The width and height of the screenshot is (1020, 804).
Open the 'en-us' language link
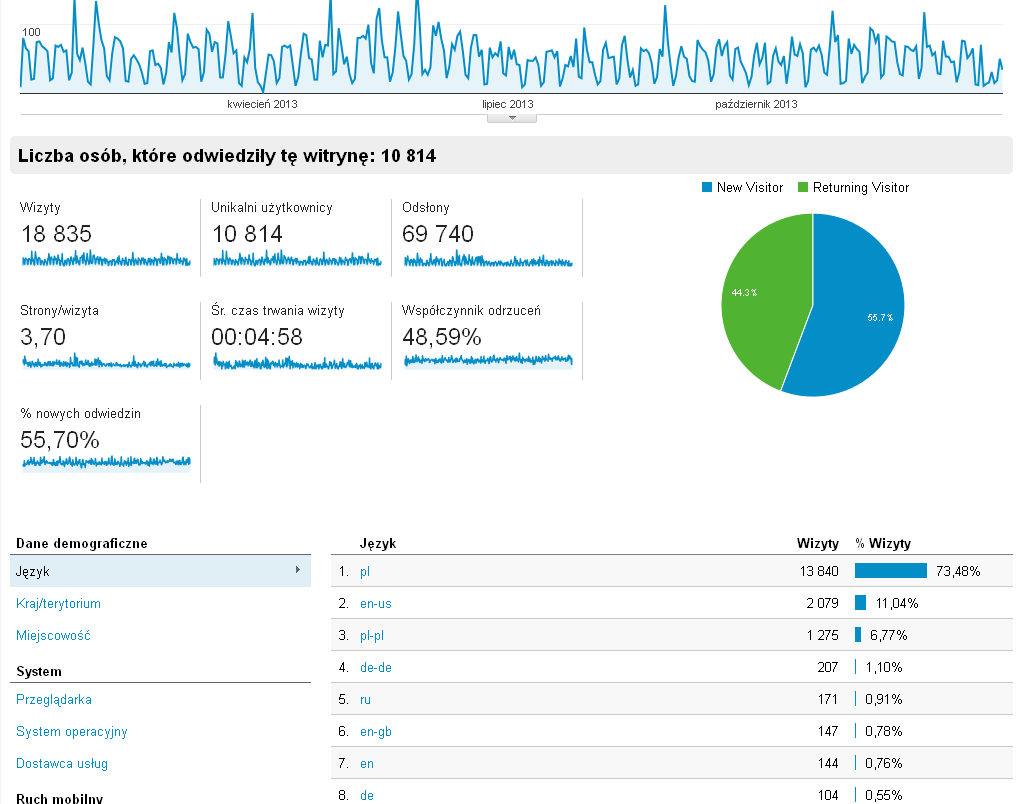click(376, 604)
